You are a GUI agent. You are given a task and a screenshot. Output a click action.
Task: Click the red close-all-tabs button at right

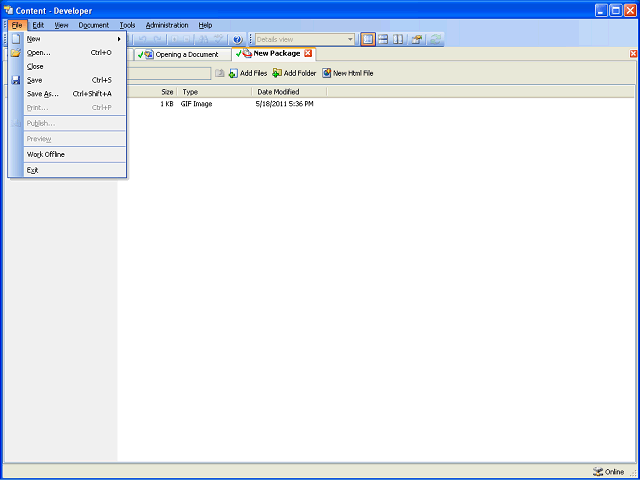pyautogui.click(x=633, y=54)
